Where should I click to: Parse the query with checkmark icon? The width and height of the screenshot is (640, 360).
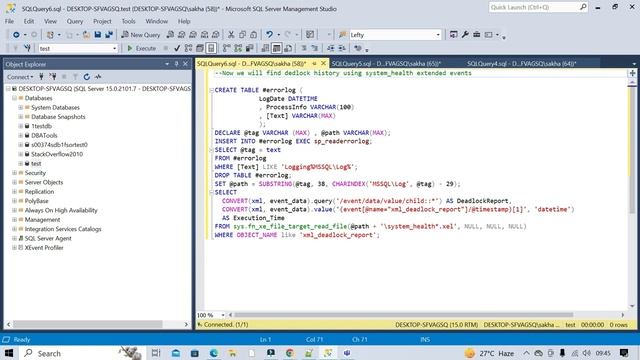[x=177, y=48]
